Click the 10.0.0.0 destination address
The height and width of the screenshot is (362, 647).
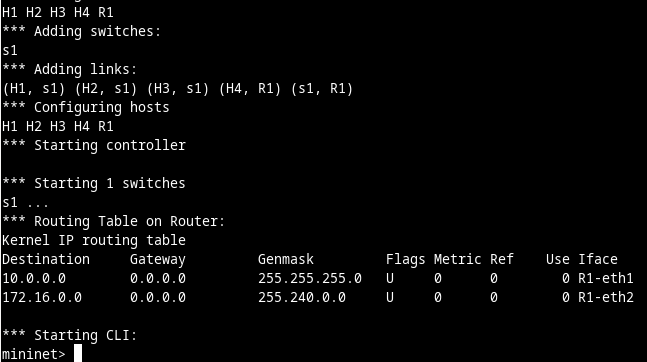34,279
